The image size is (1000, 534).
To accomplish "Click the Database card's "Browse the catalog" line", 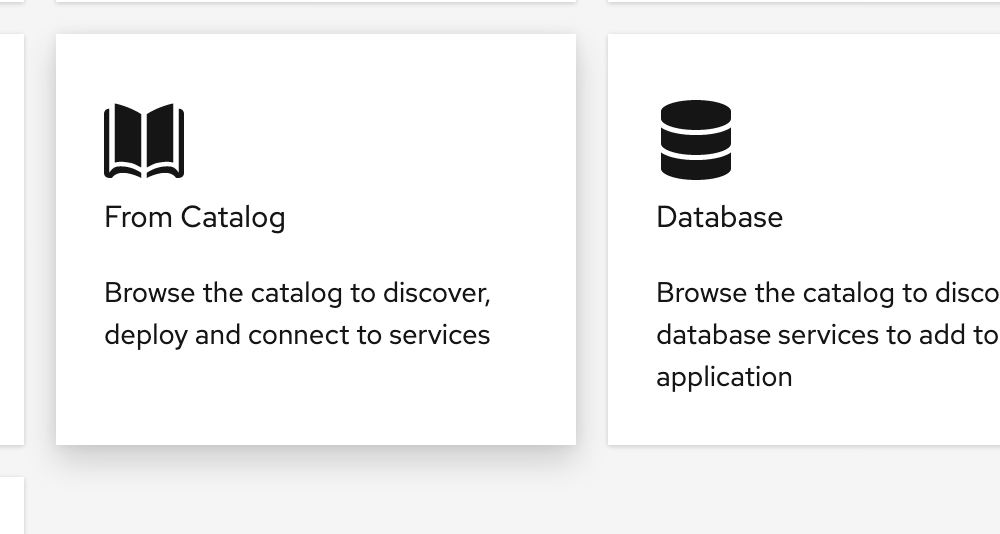I will point(828,293).
